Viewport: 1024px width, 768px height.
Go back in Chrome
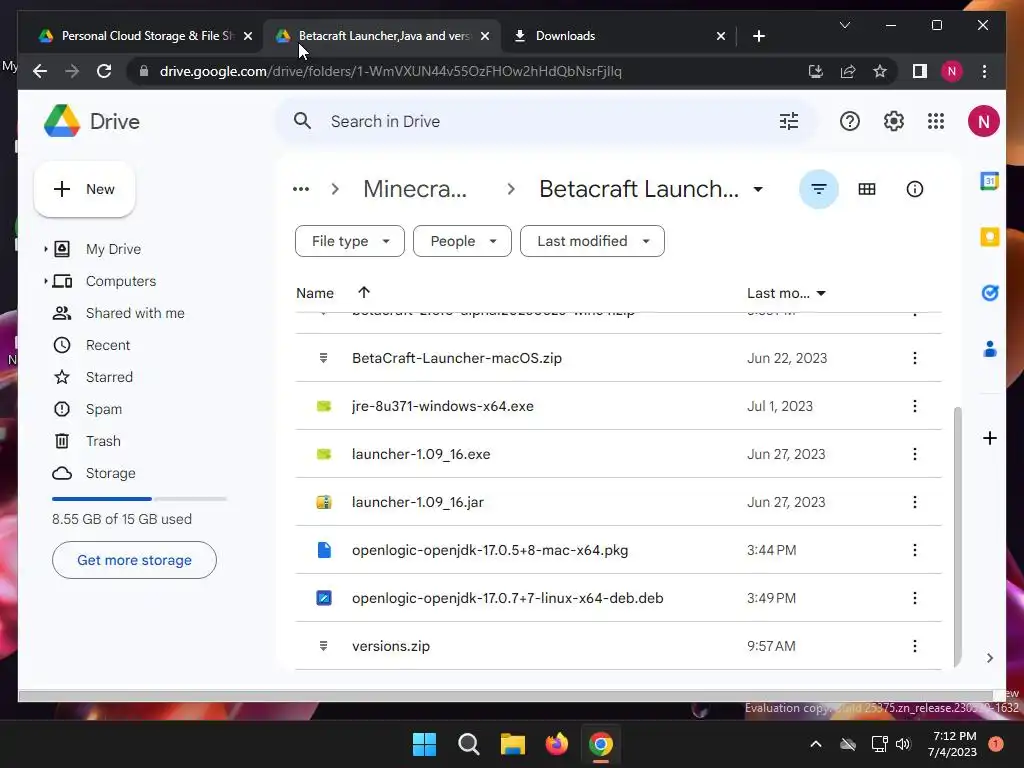click(x=40, y=71)
